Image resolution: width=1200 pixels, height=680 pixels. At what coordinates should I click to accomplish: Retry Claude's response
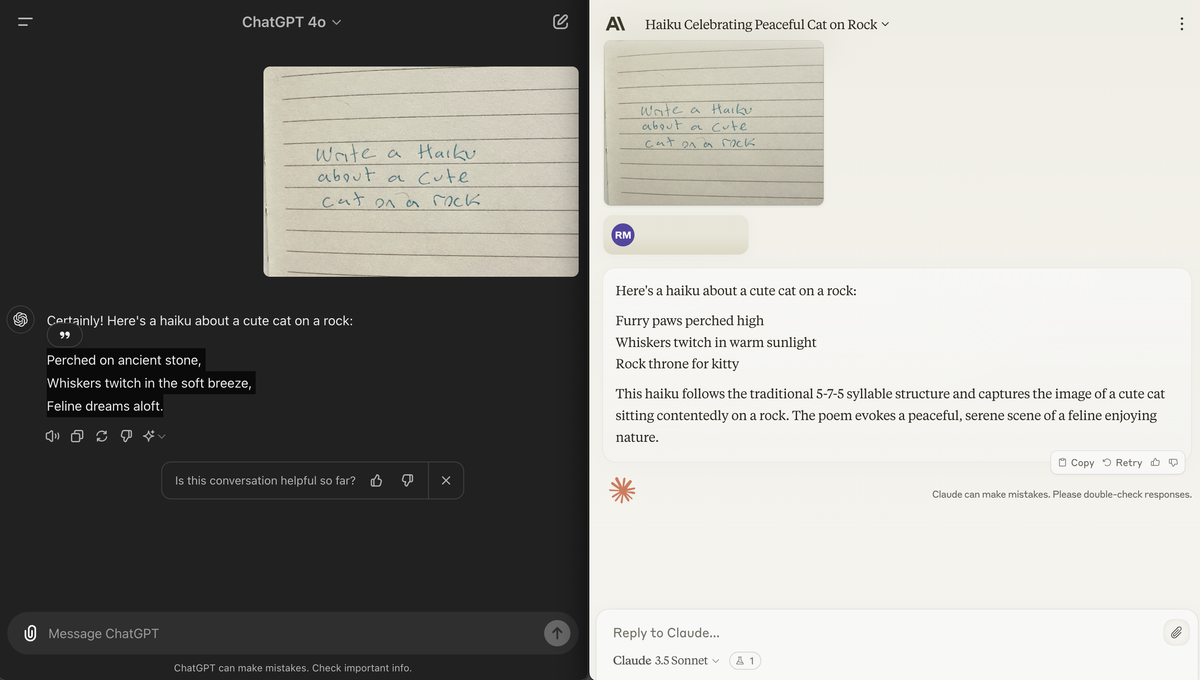[x=1120, y=462]
